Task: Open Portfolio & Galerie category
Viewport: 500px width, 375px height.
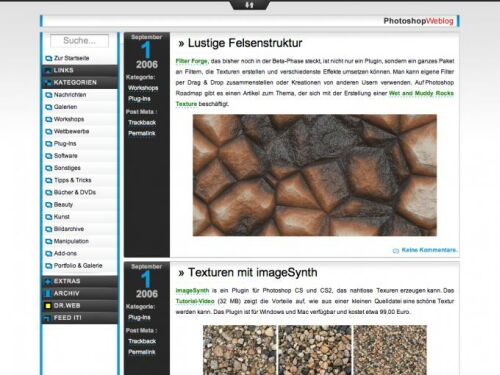Action: [x=78, y=265]
